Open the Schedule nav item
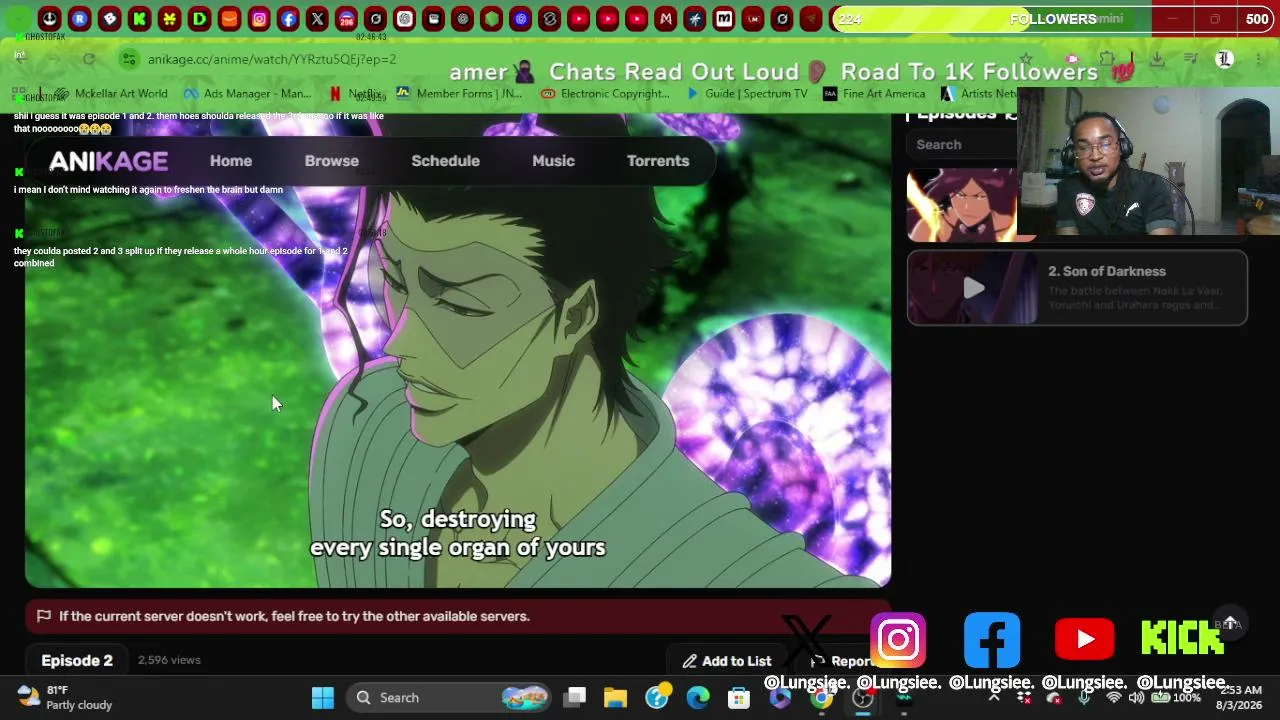Image resolution: width=1280 pixels, height=720 pixels. [446, 161]
